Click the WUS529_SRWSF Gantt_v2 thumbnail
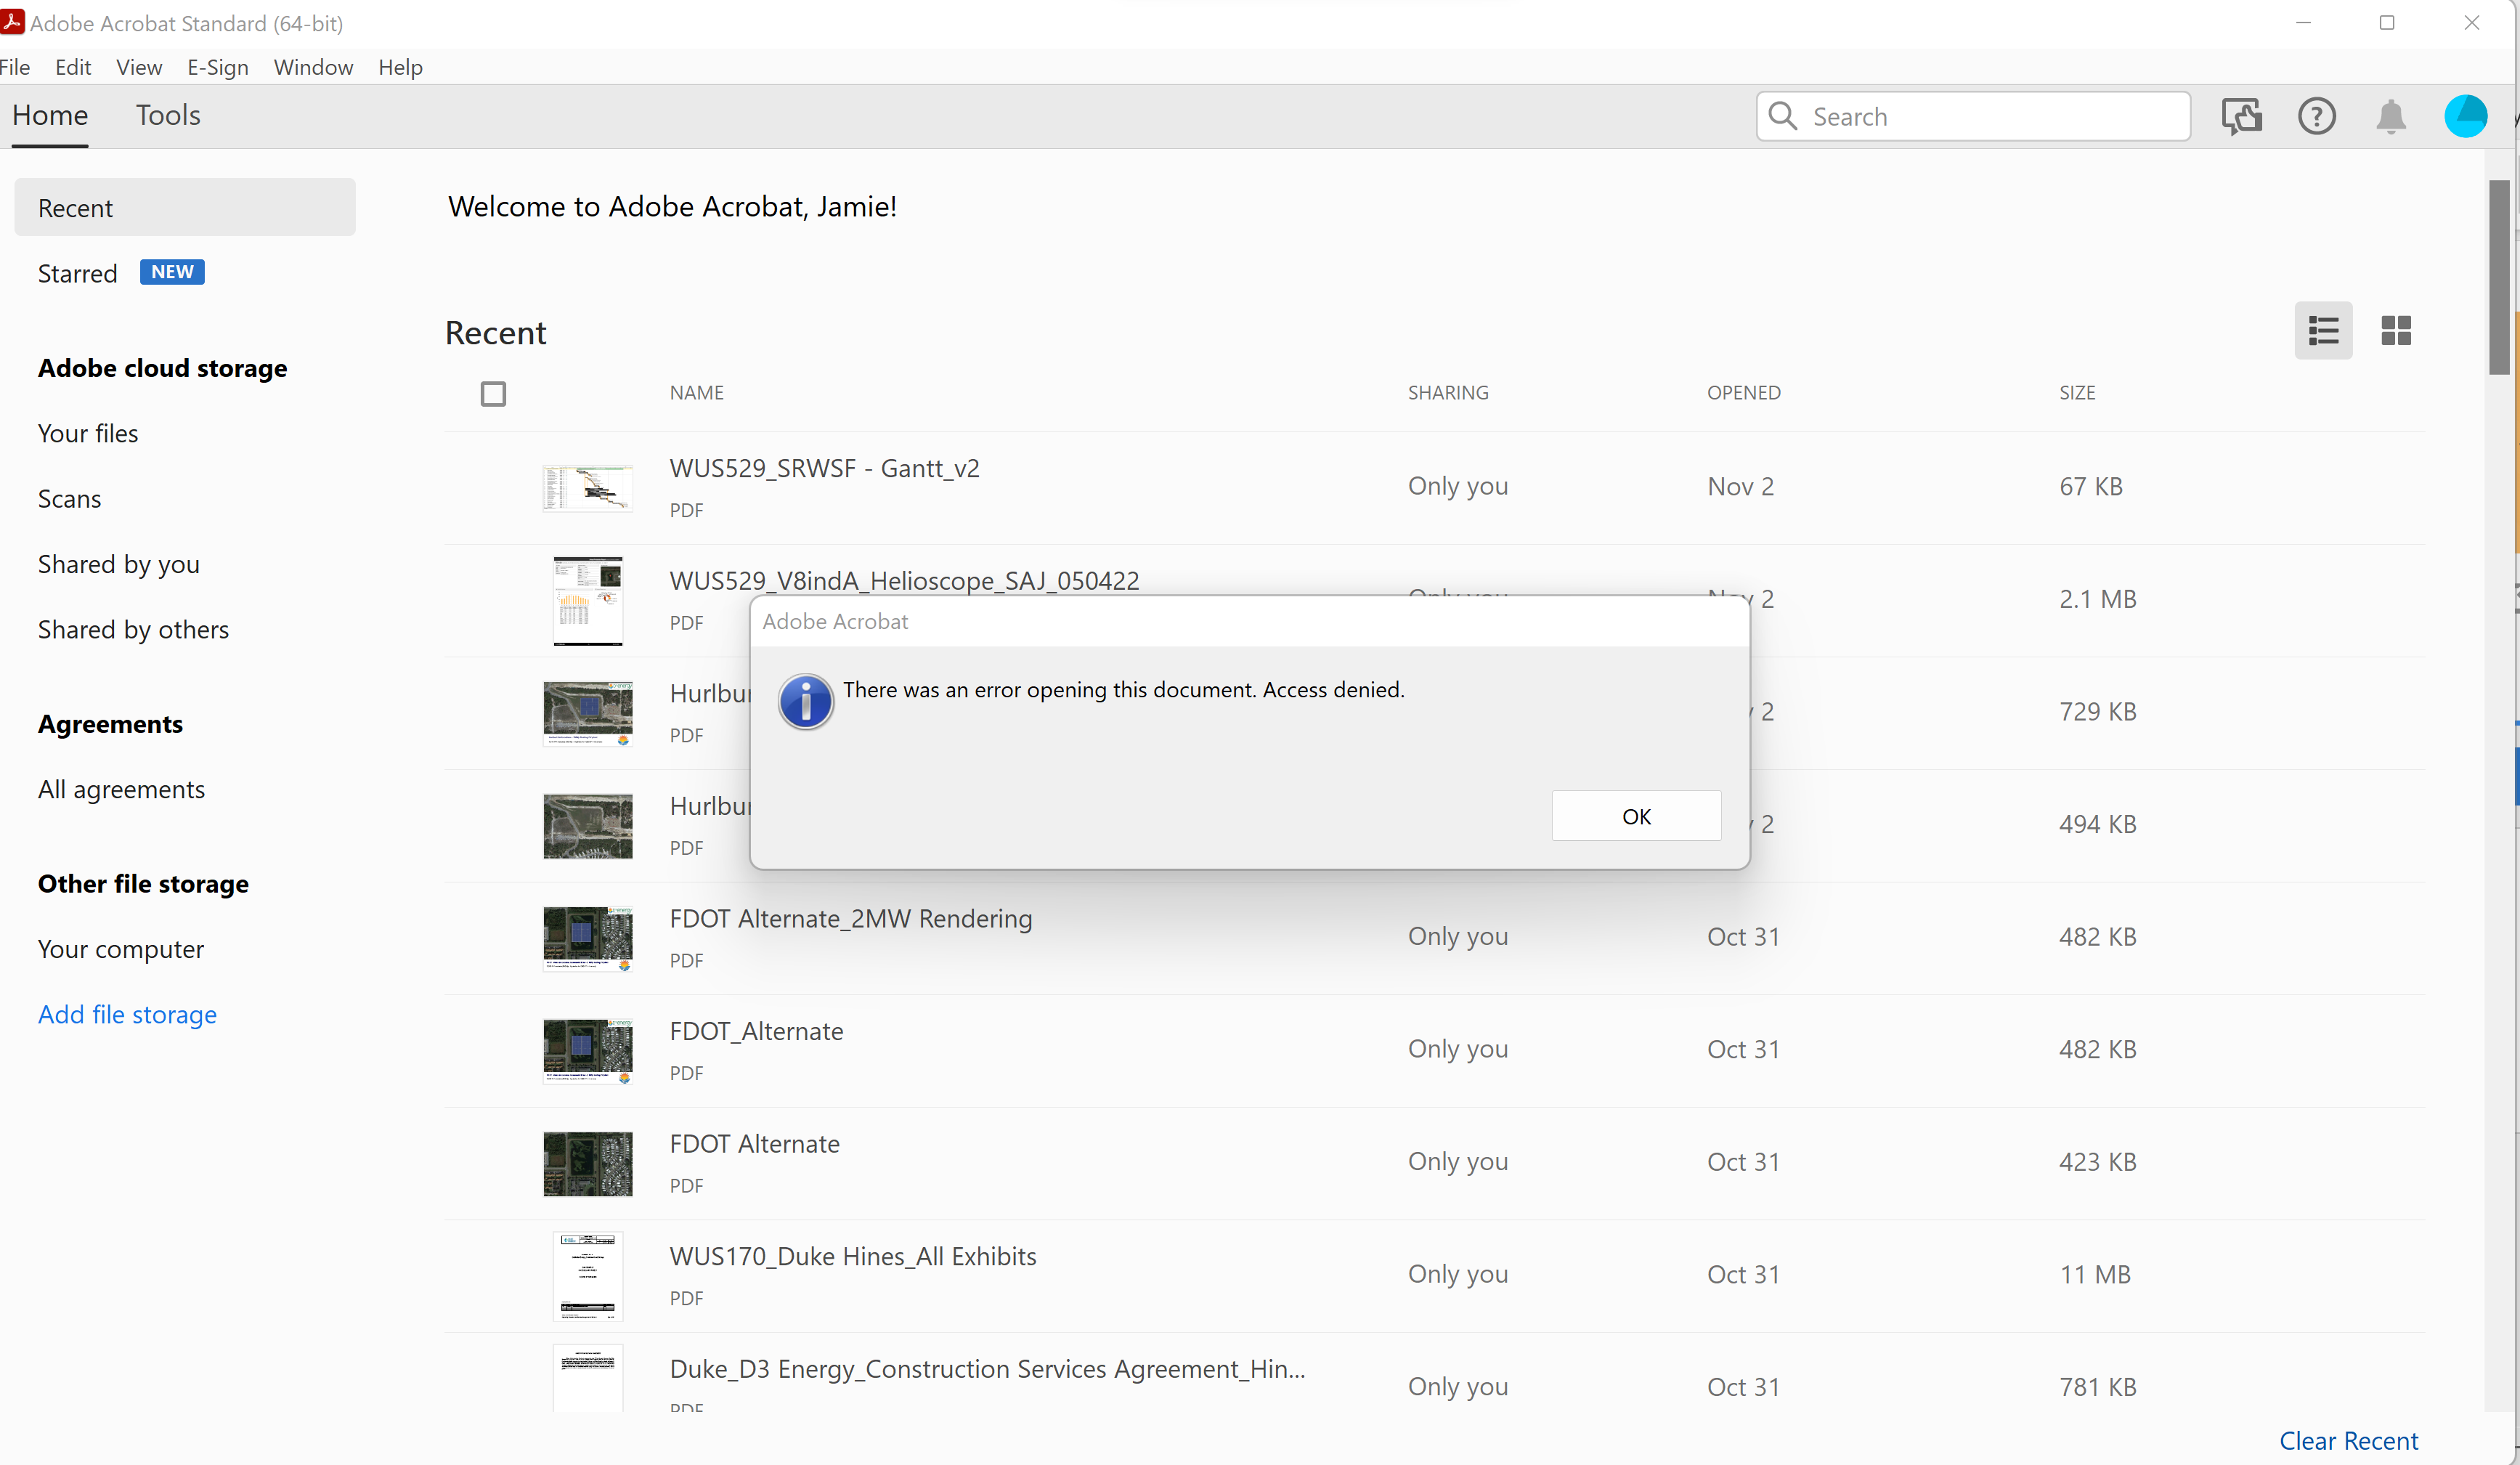Viewport: 2520px width, 1465px height. 587,488
